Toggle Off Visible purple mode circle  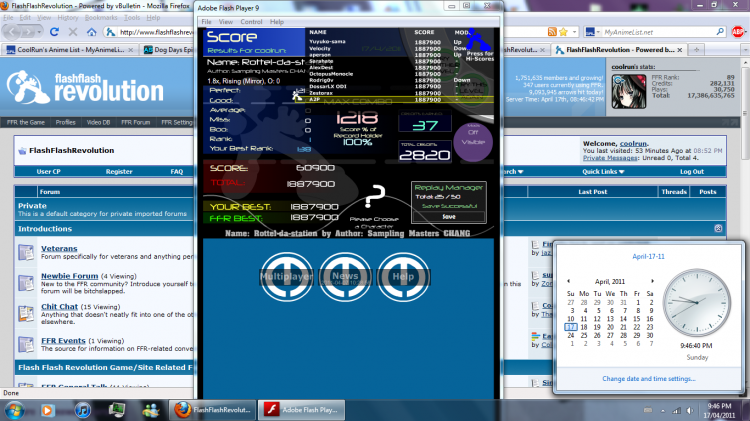[x=473, y=142]
